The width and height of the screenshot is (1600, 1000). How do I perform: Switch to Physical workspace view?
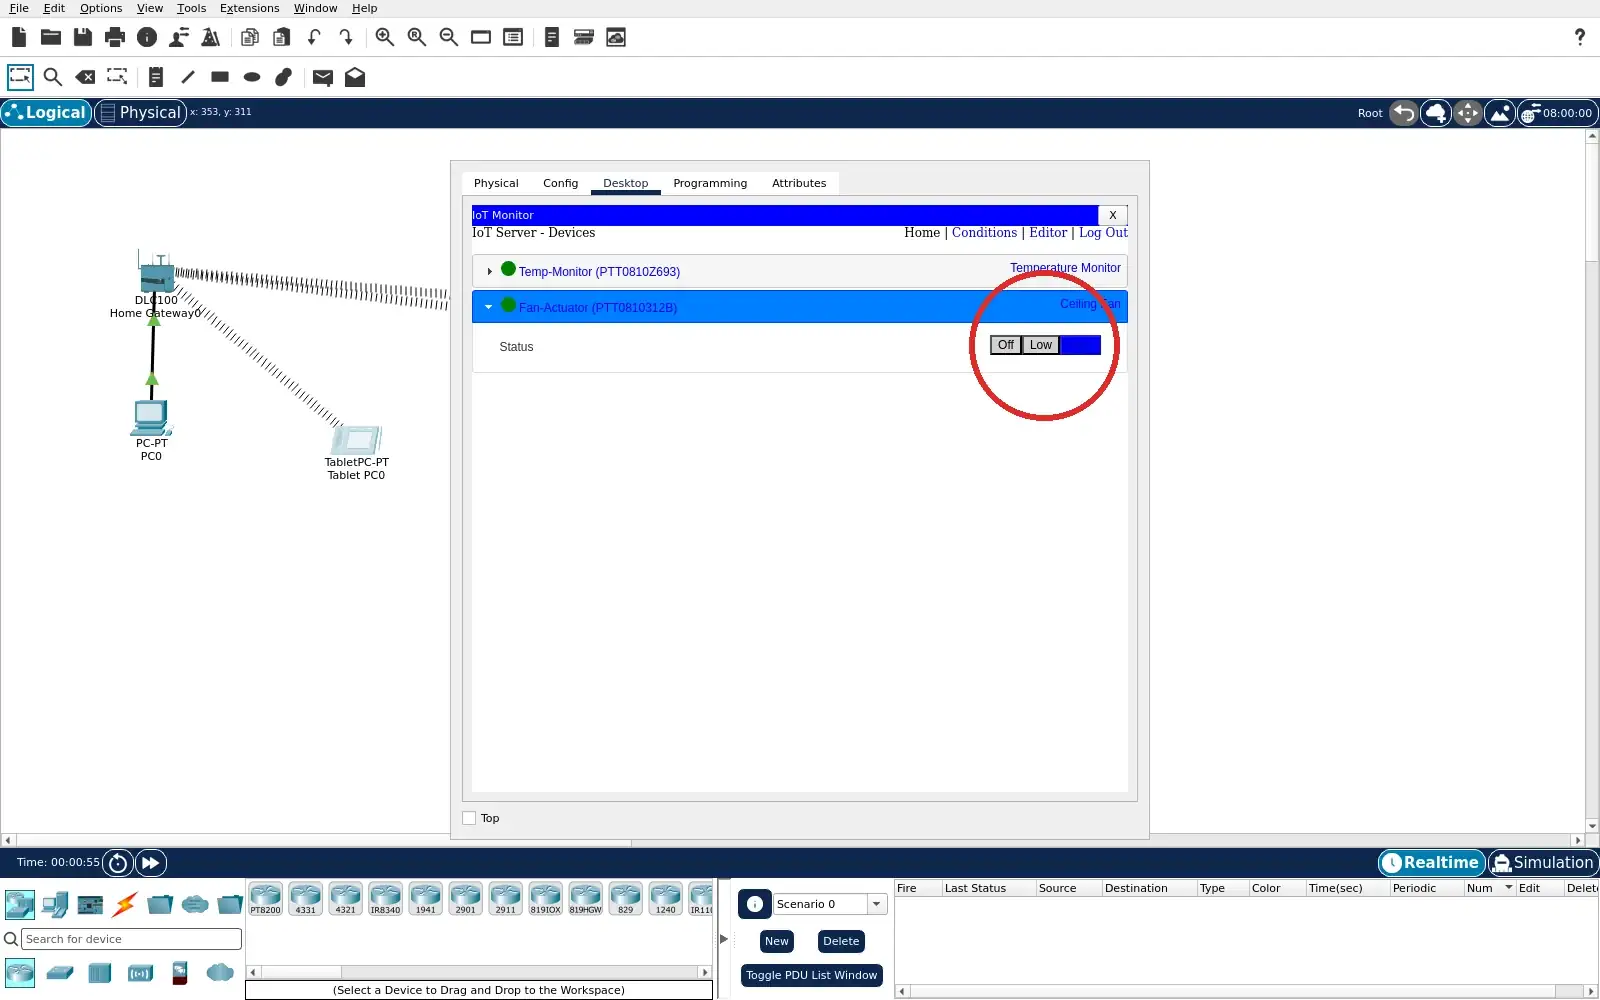pos(140,113)
